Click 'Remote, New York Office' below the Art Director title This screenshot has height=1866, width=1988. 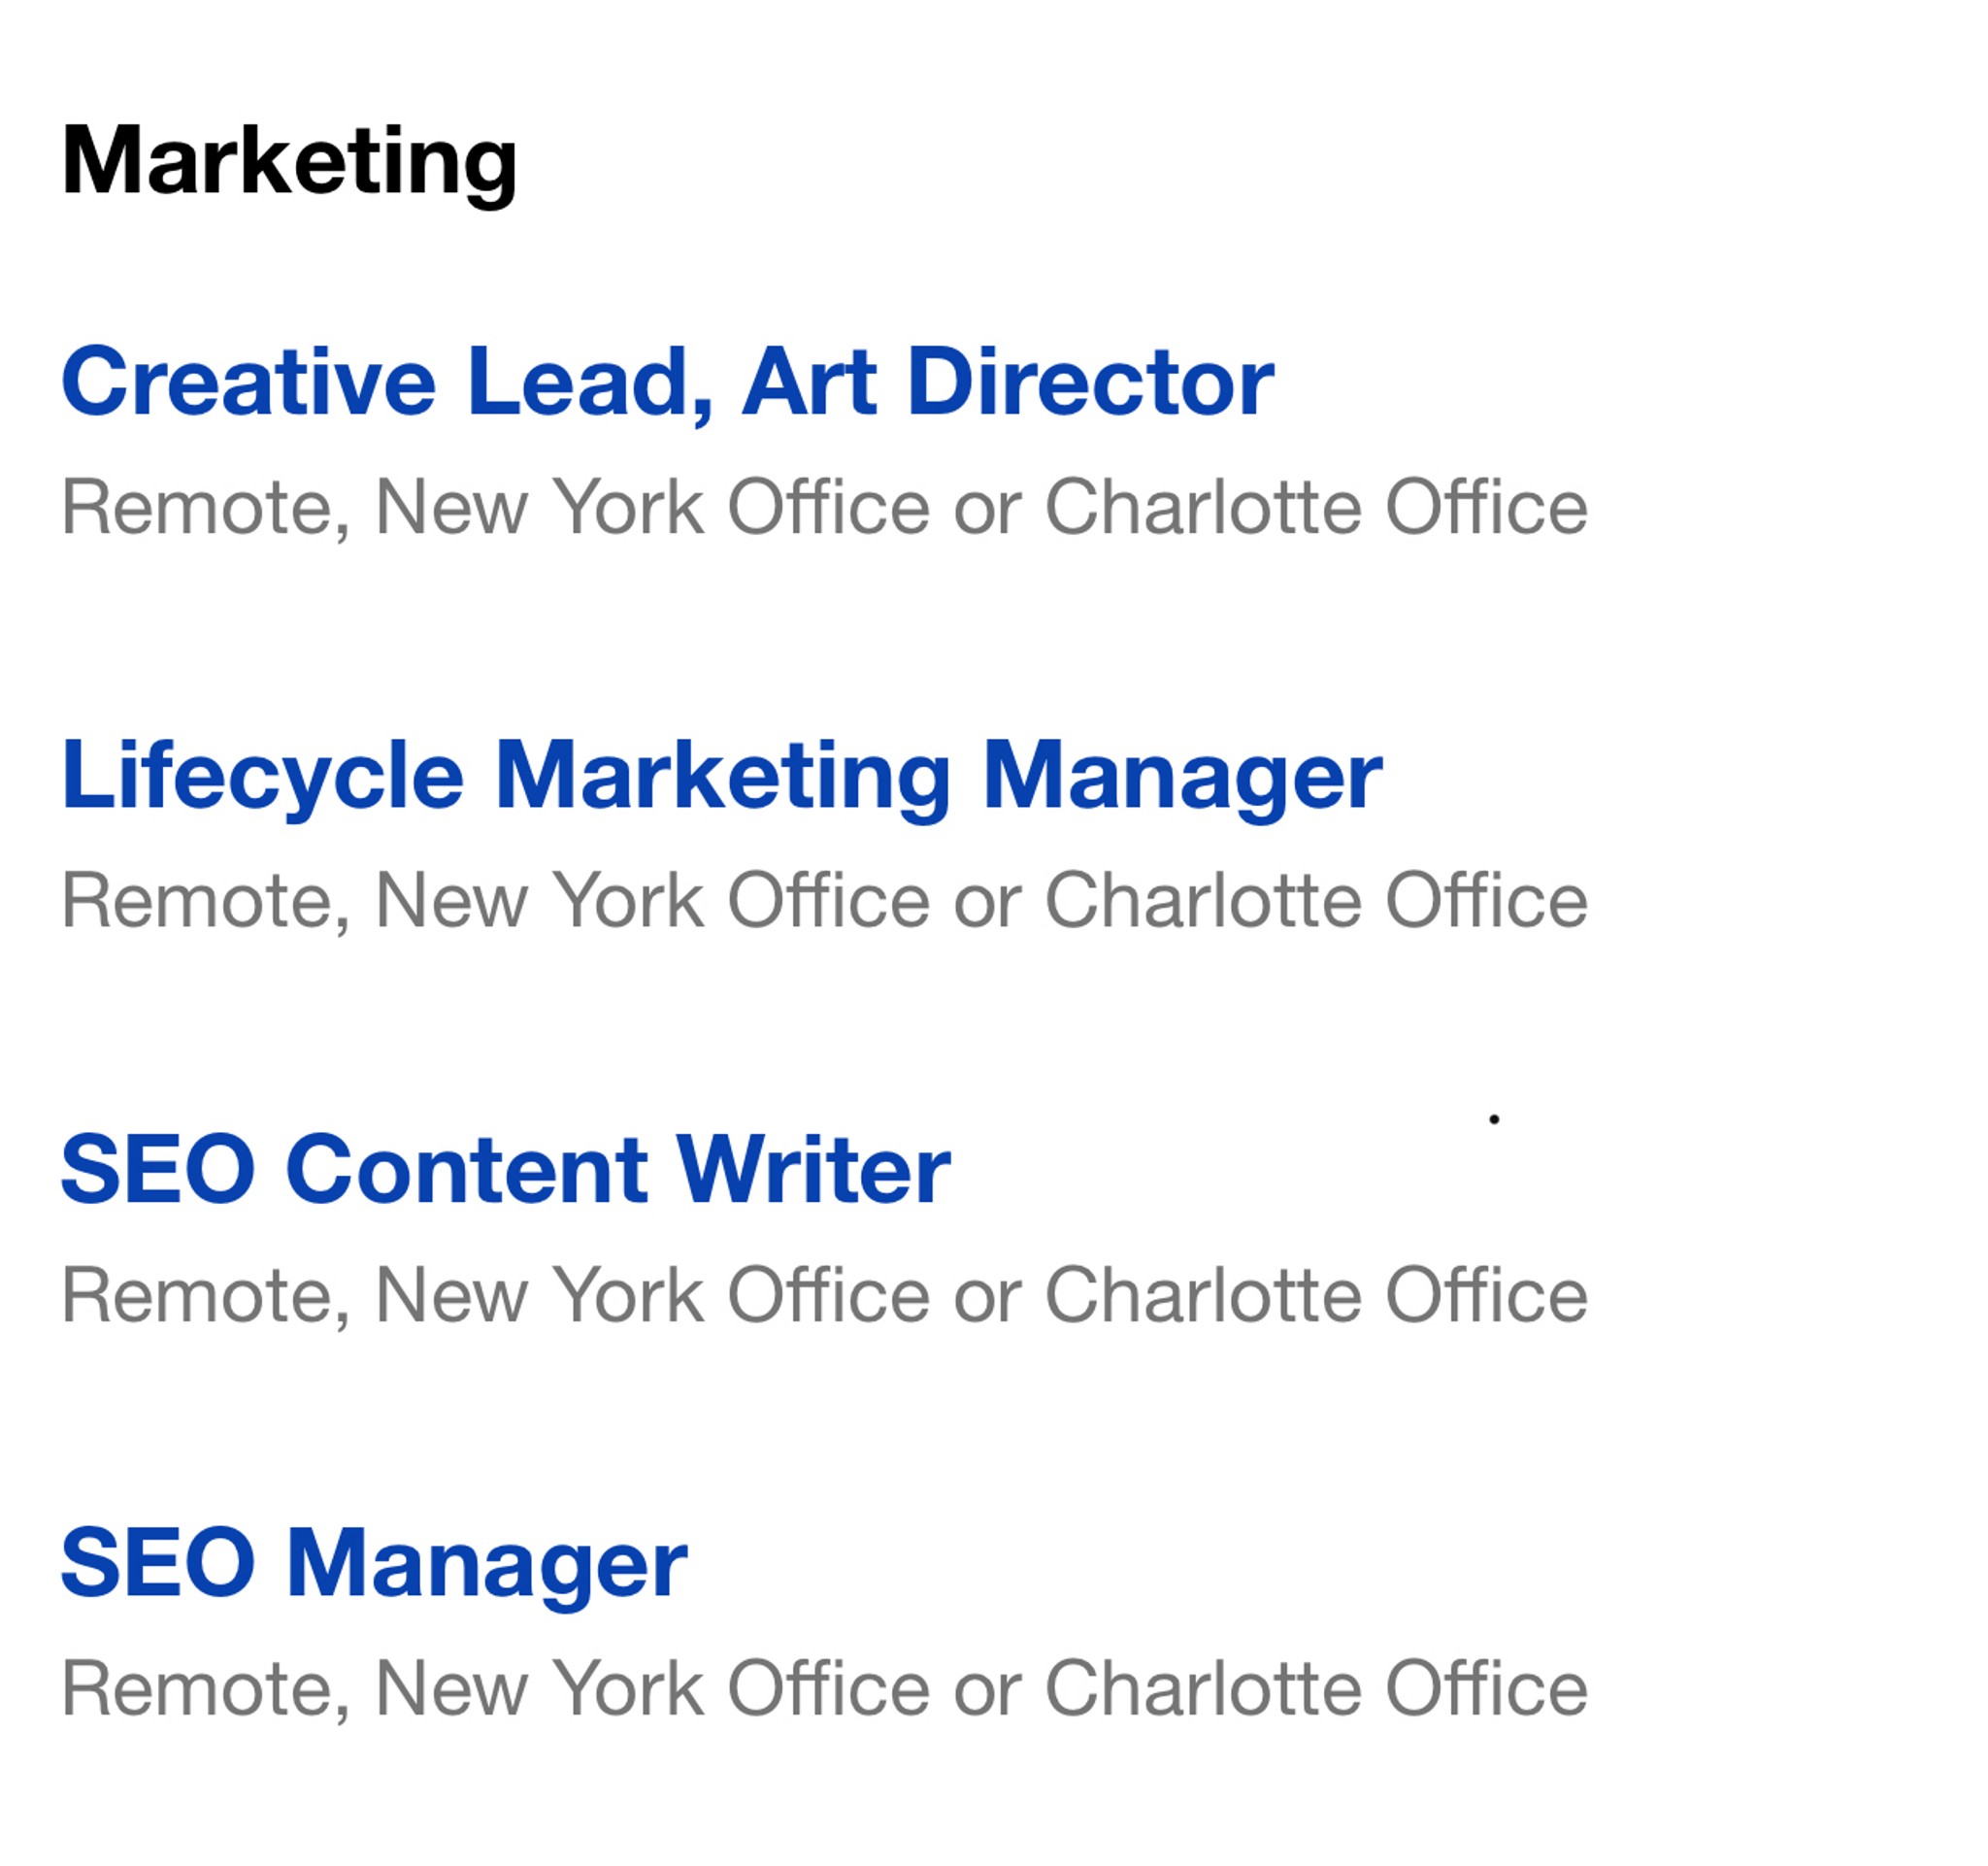click(496, 508)
